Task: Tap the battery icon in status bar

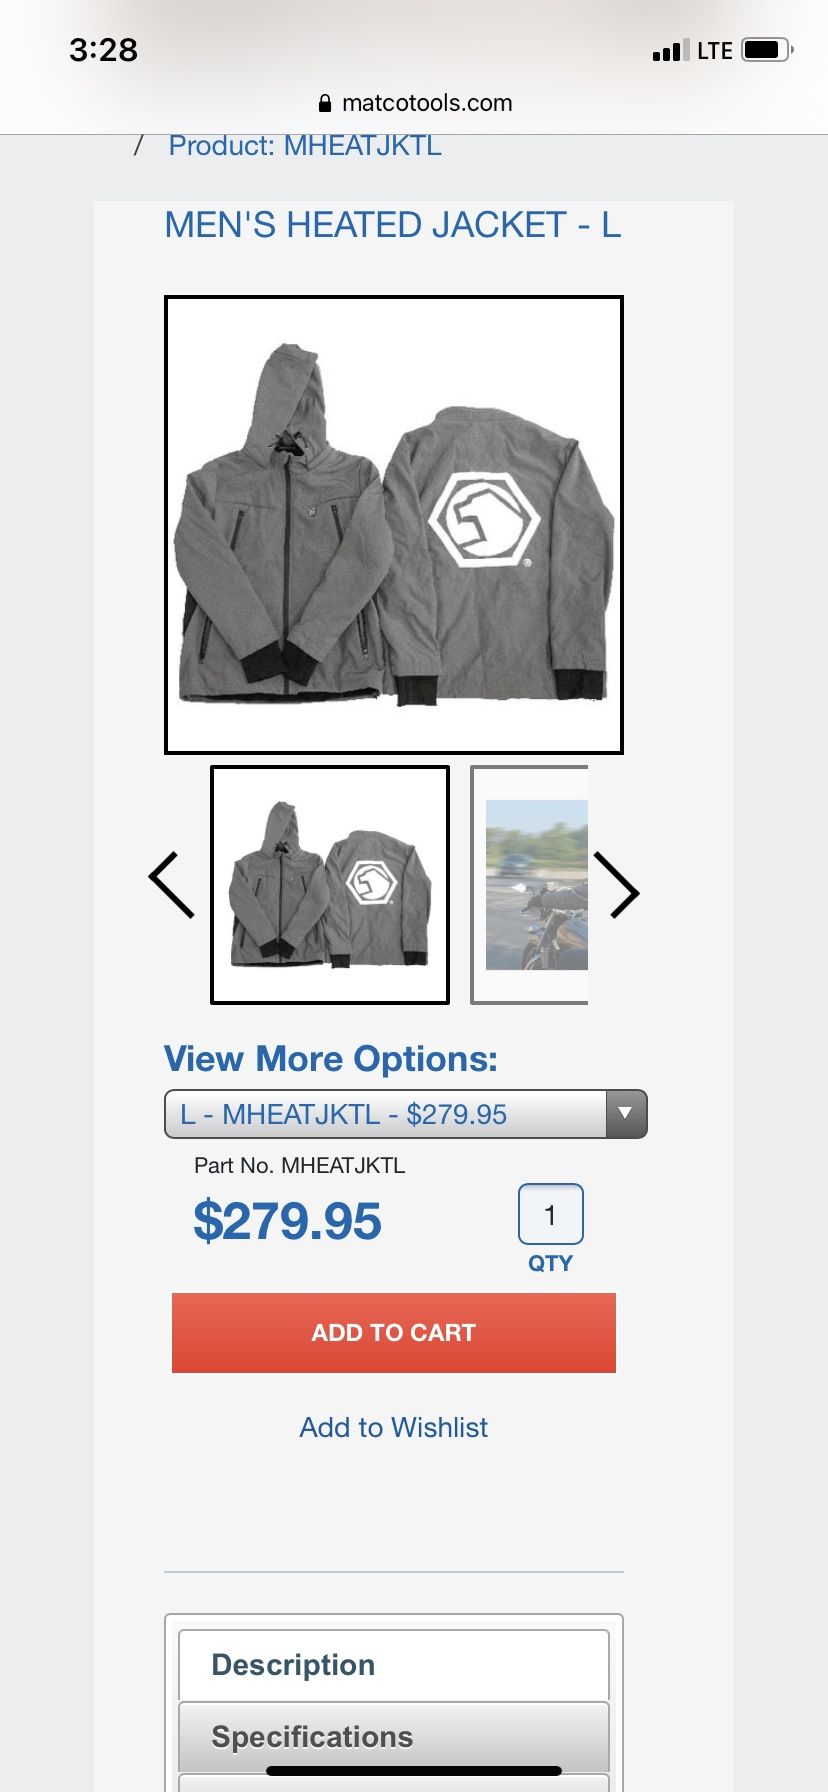Action: click(767, 50)
